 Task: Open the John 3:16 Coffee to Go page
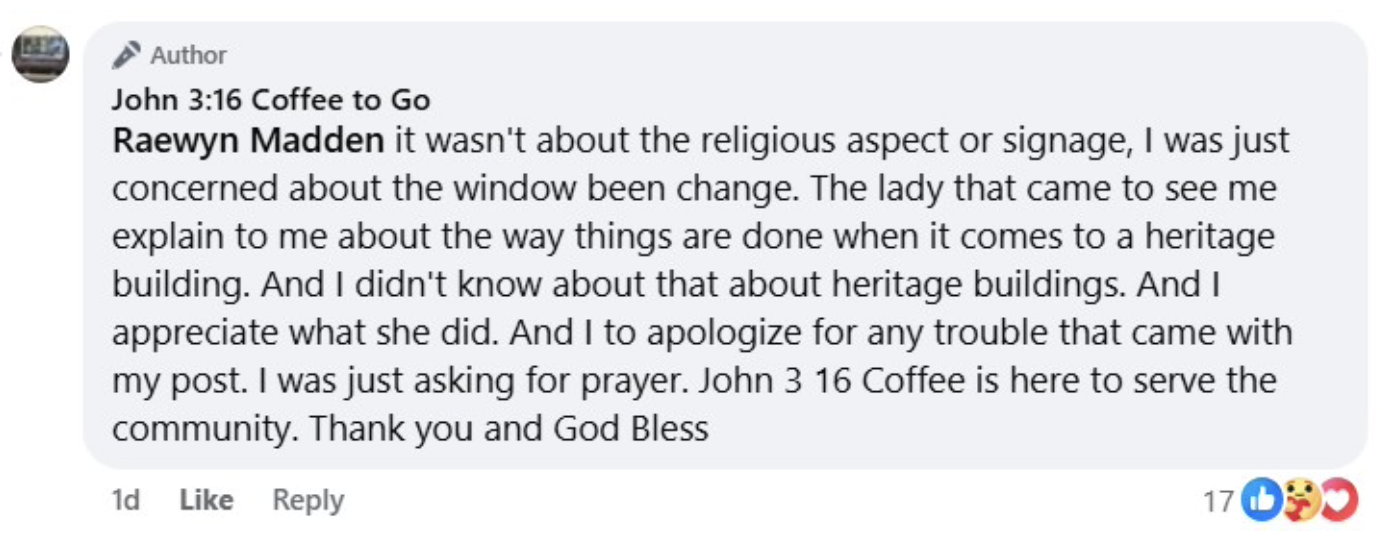270,99
